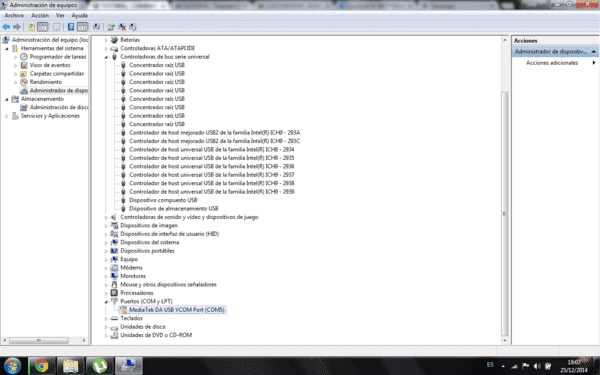Open Acciones adicionales submenu
Image resolution: width=600 pixels, height=375 pixels.
pyautogui.click(x=555, y=63)
